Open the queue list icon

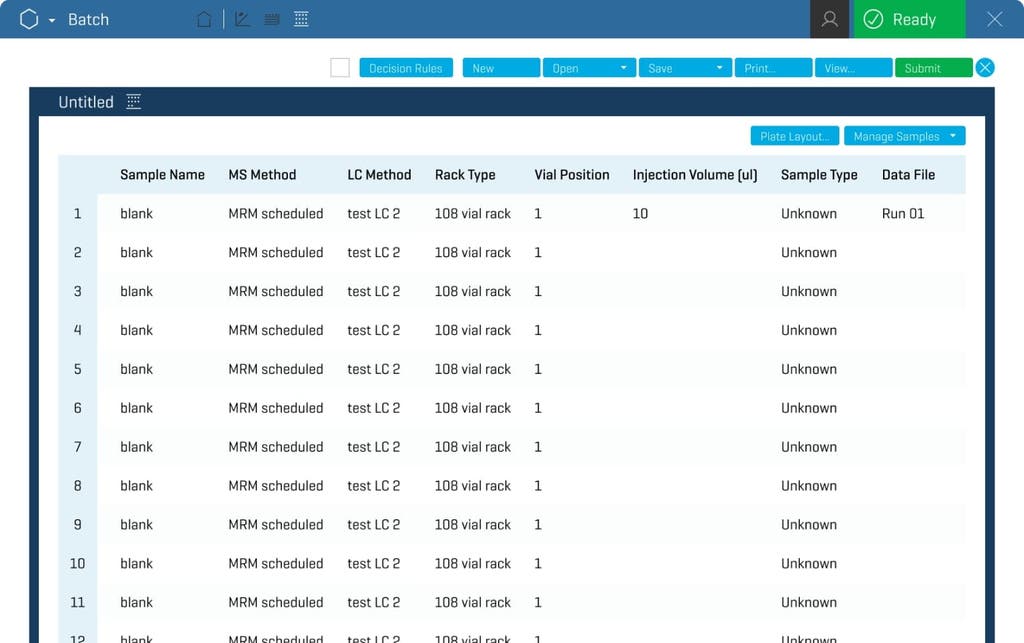click(x=271, y=18)
